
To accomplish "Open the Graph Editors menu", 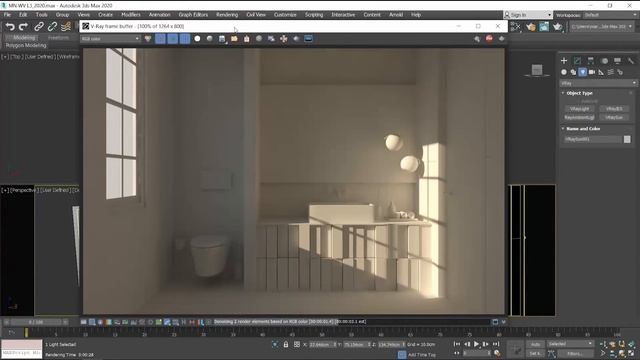I will [193, 15].
